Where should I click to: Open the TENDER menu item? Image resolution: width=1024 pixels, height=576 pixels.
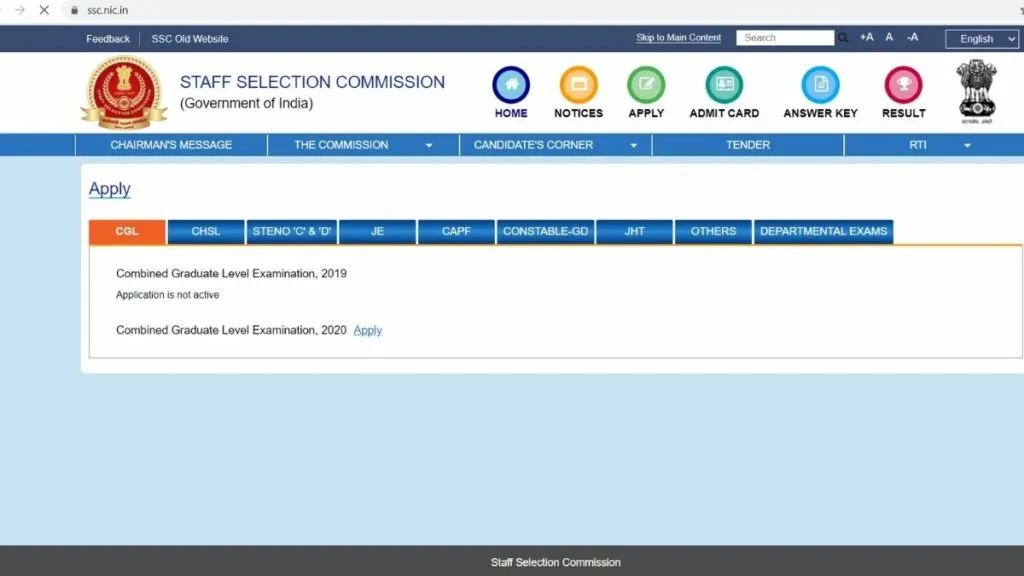pos(748,145)
